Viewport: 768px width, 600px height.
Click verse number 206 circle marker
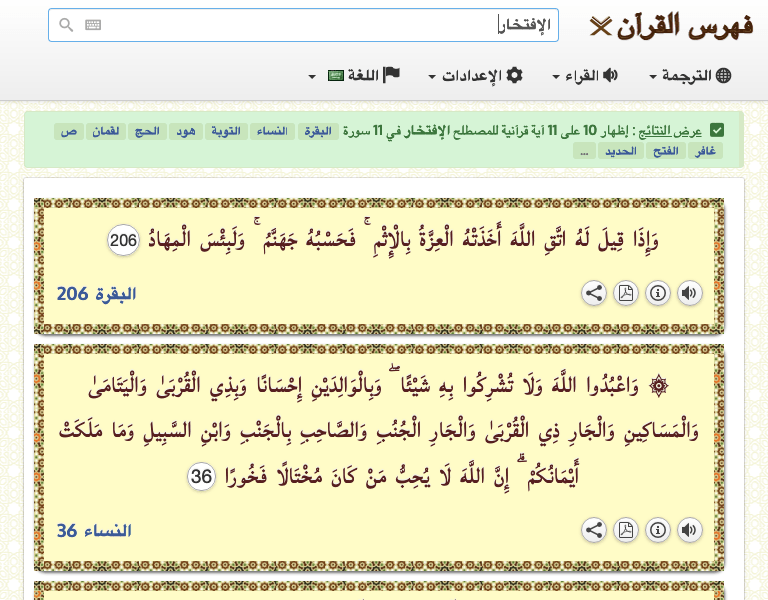(x=123, y=240)
